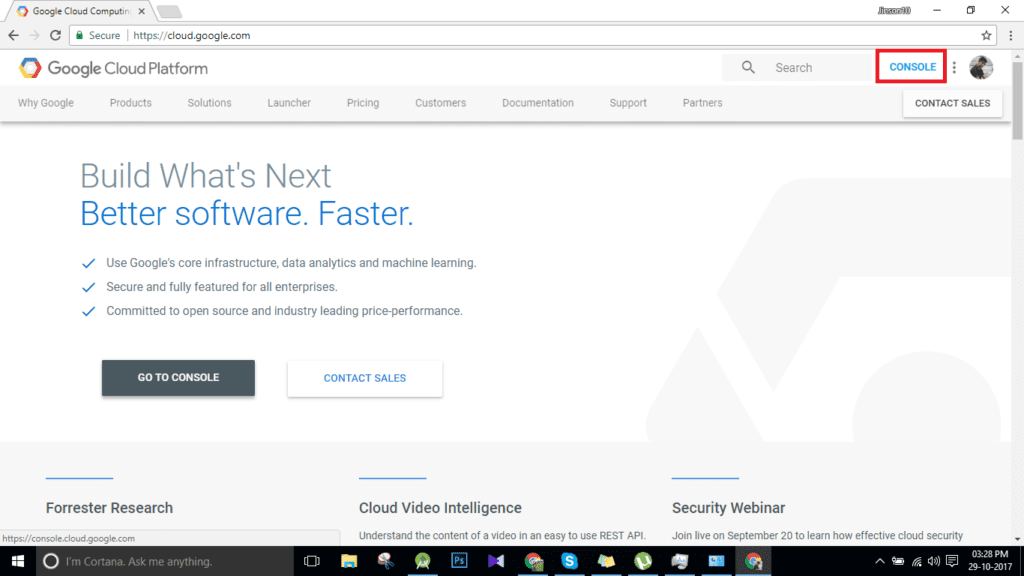Open the Security Webinar heading

pyautogui.click(x=728, y=507)
